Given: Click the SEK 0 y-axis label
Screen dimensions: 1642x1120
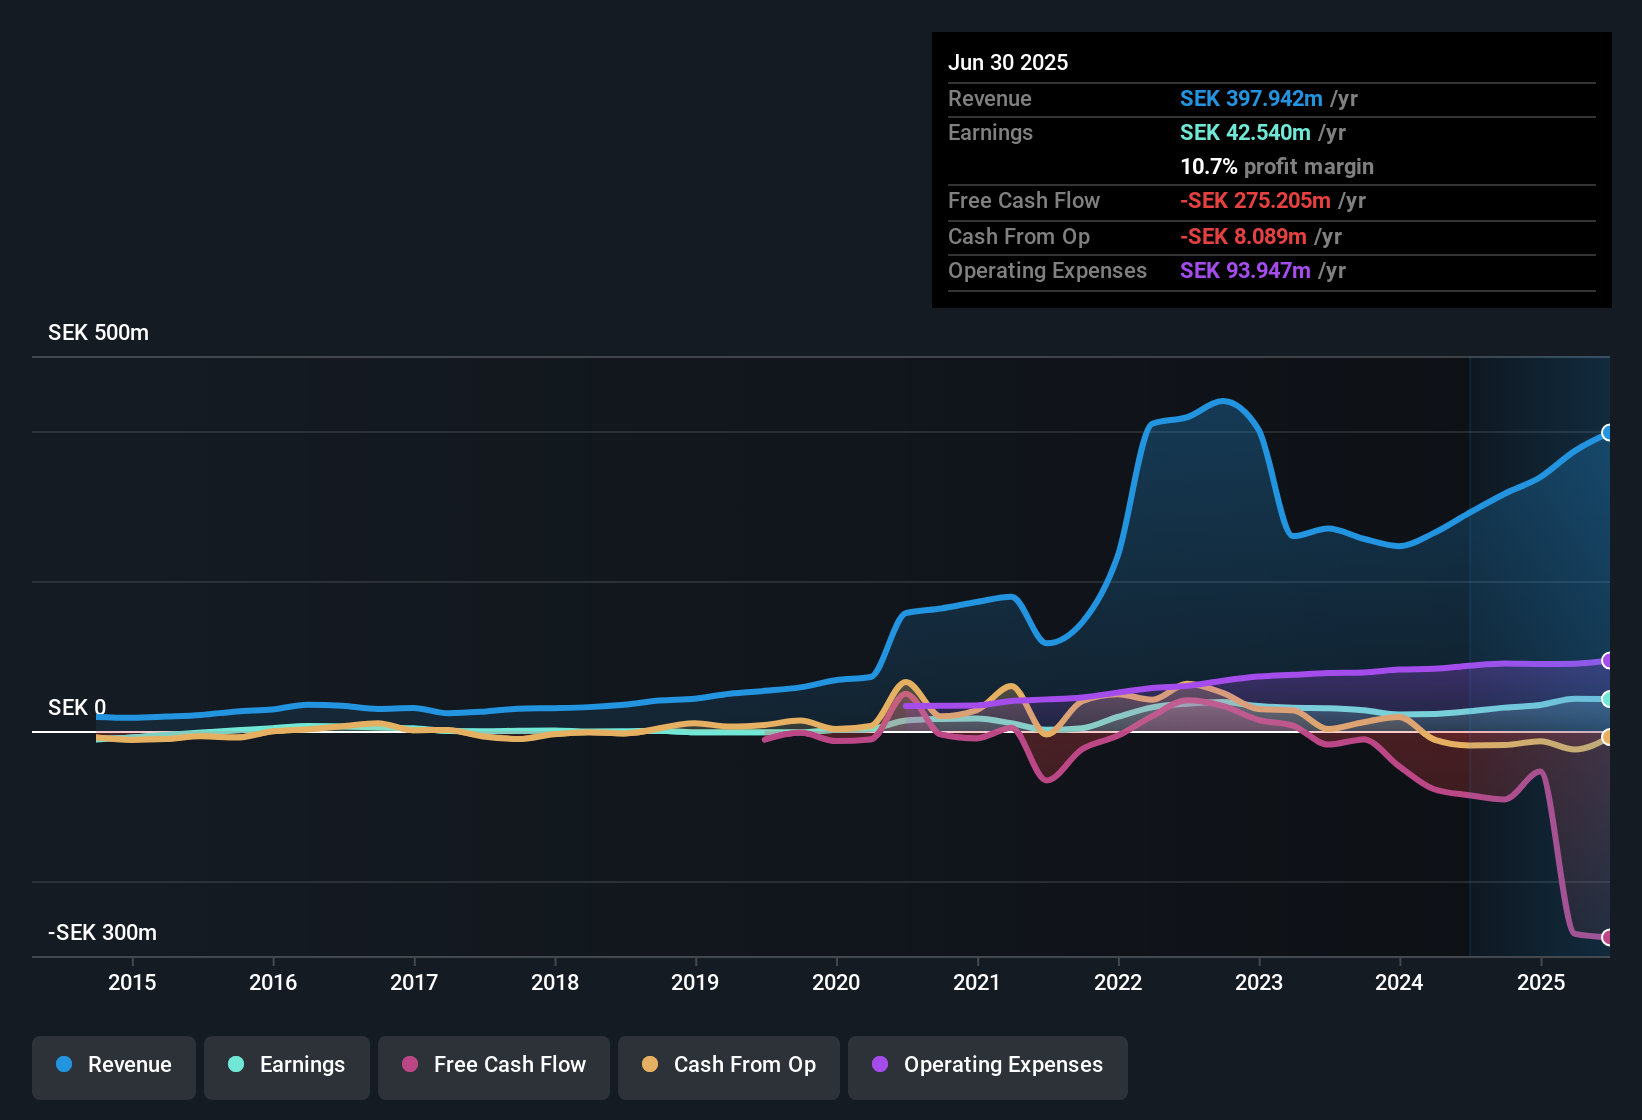Looking at the screenshot, I should 77,708.
